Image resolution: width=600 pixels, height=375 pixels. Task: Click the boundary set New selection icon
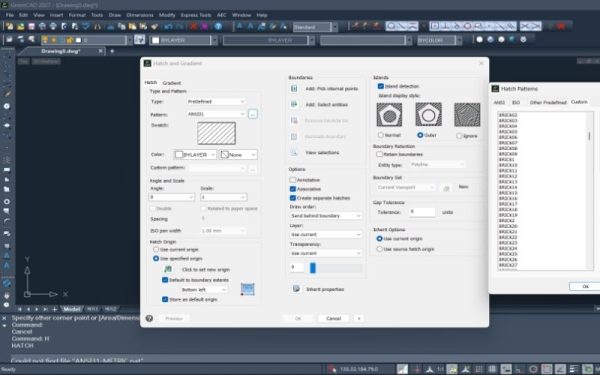tap(446, 188)
